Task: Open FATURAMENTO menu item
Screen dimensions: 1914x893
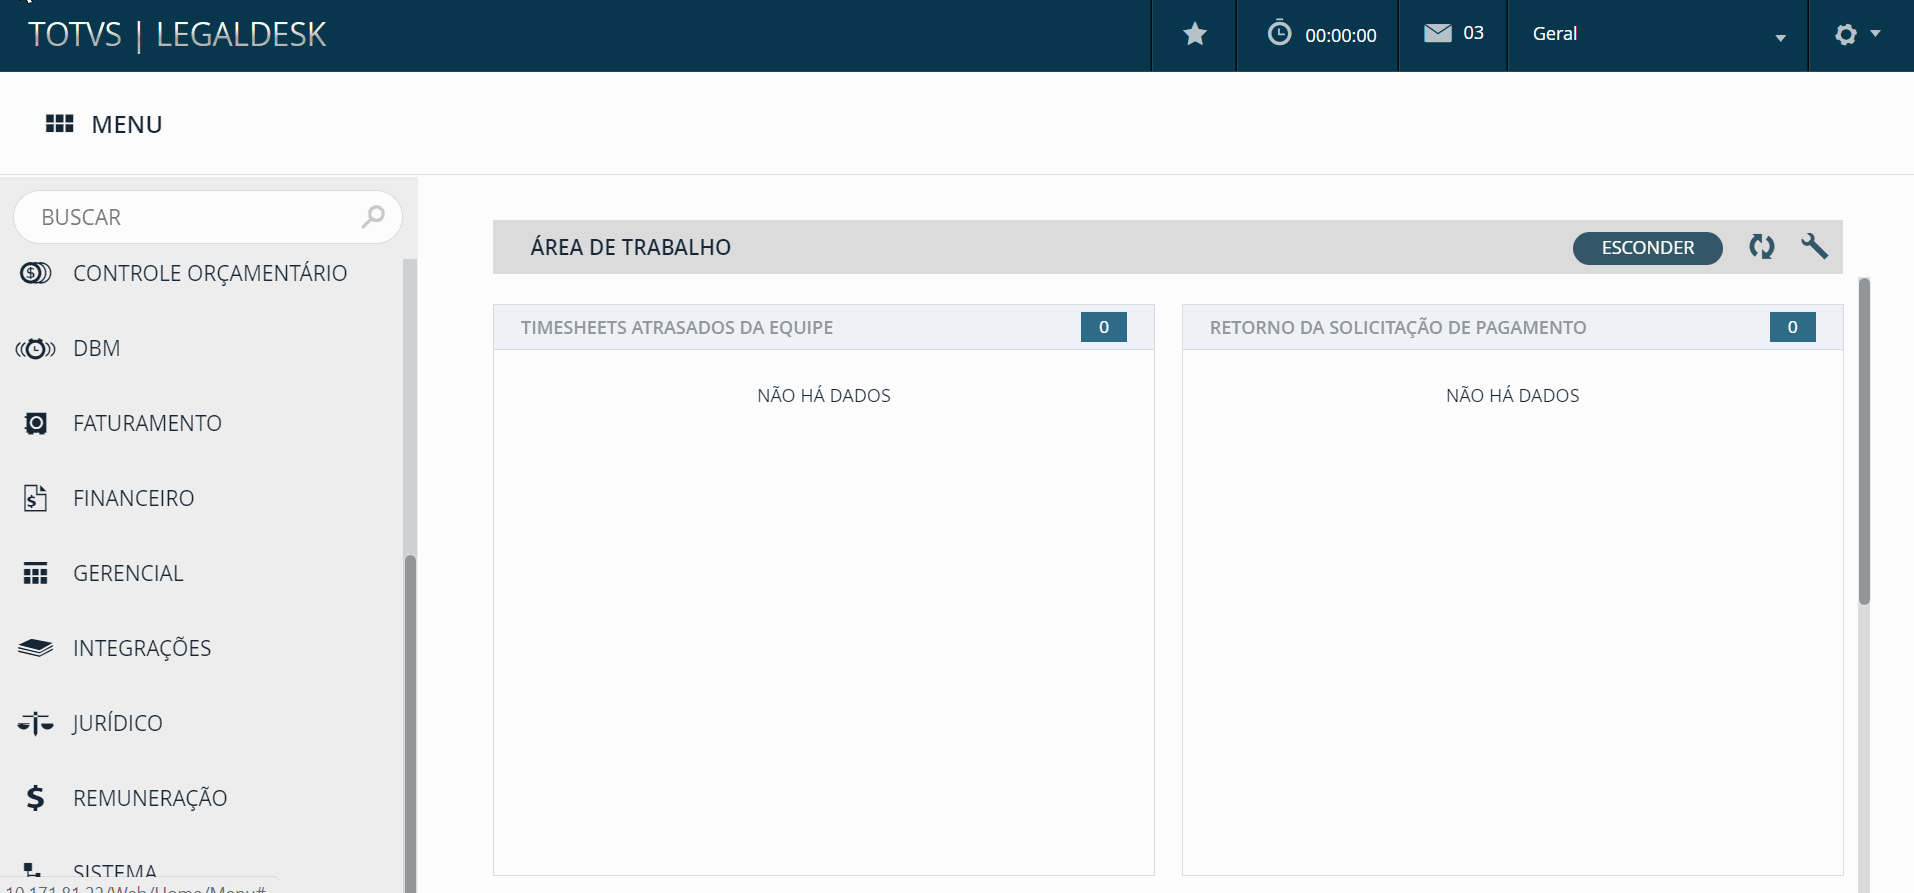Action: coord(147,424)
